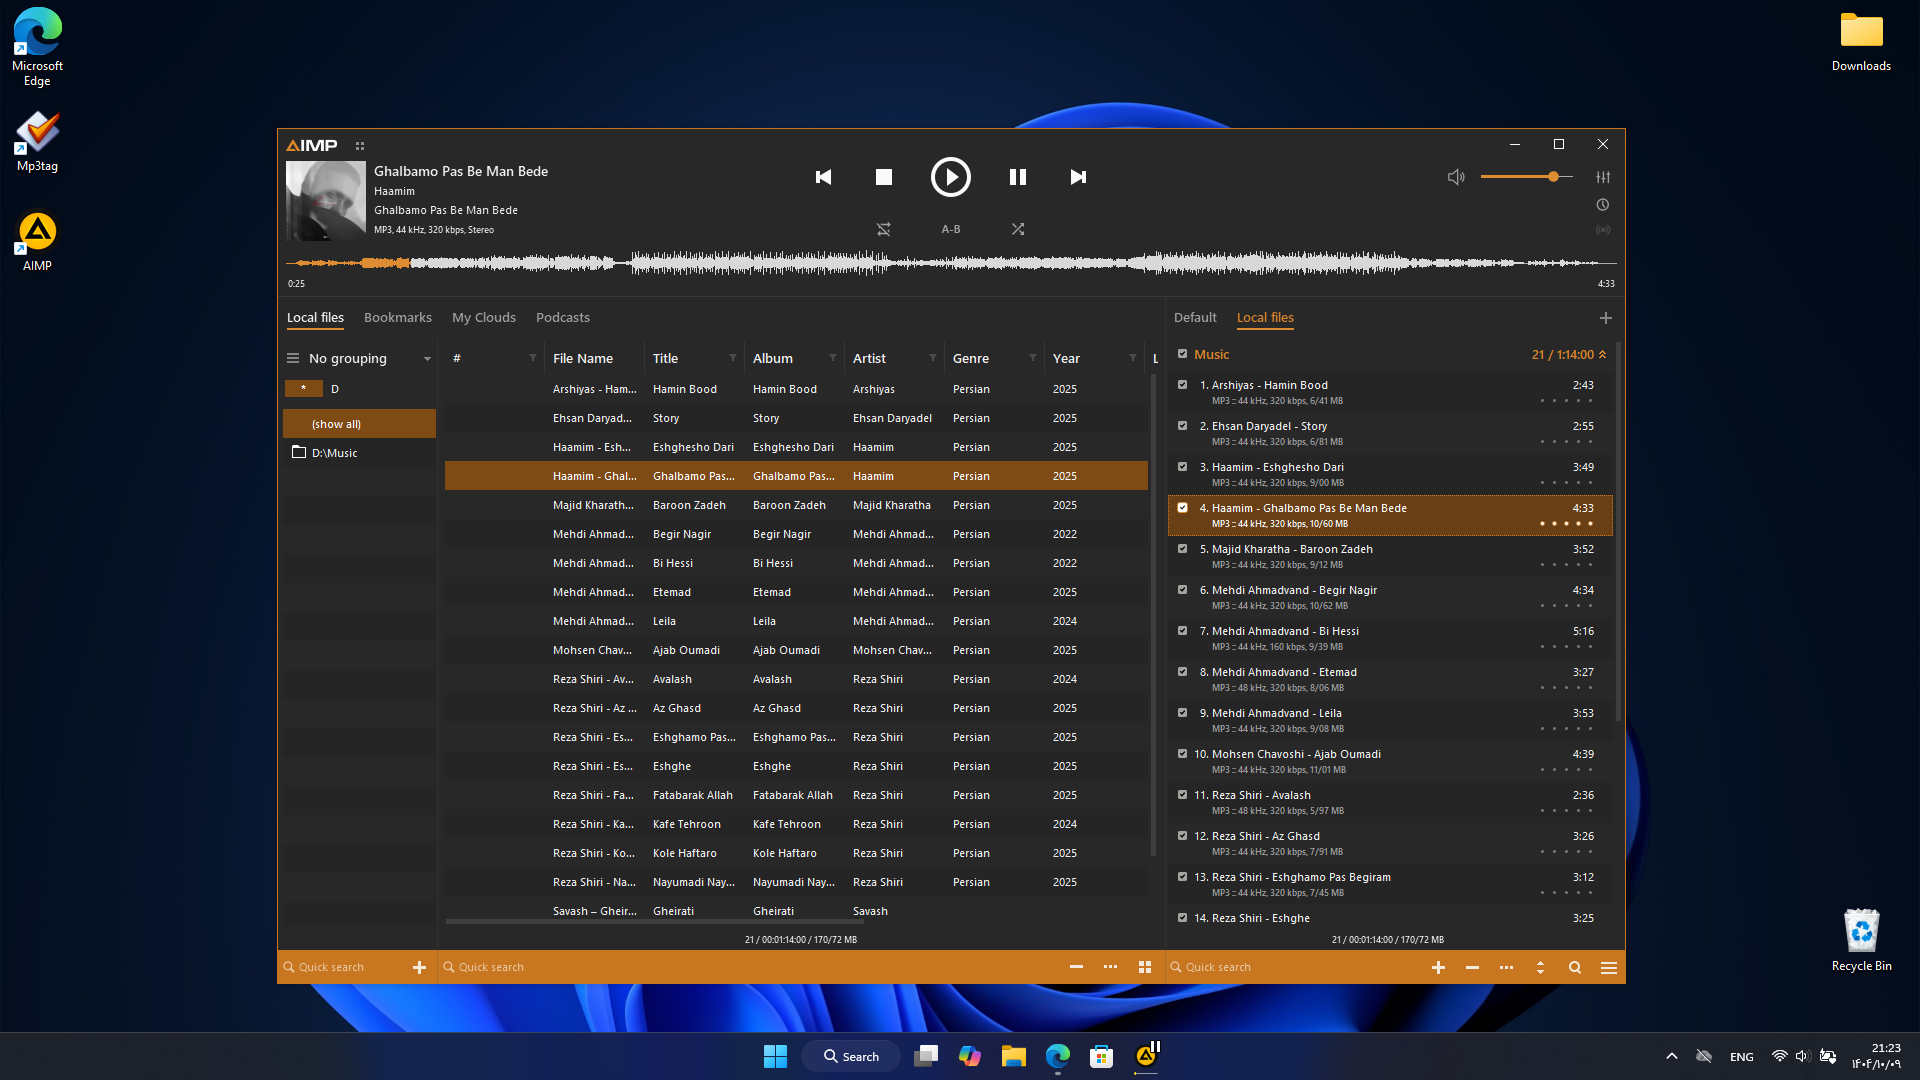The image size is (1920, 1080).
Task: Switch to the Bookmarks tab
Action: [398, 318]
